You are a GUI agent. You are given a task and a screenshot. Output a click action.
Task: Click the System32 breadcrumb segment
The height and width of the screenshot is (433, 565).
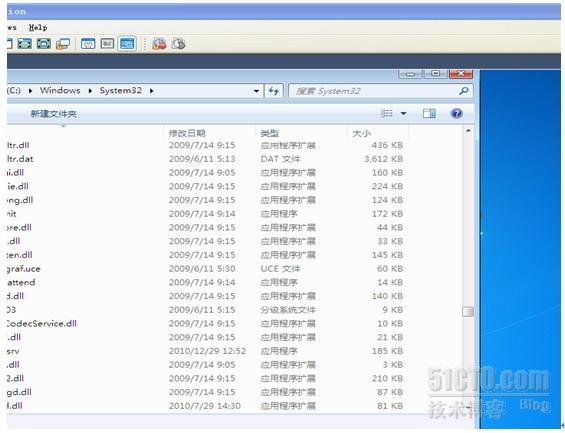(121, 90)
